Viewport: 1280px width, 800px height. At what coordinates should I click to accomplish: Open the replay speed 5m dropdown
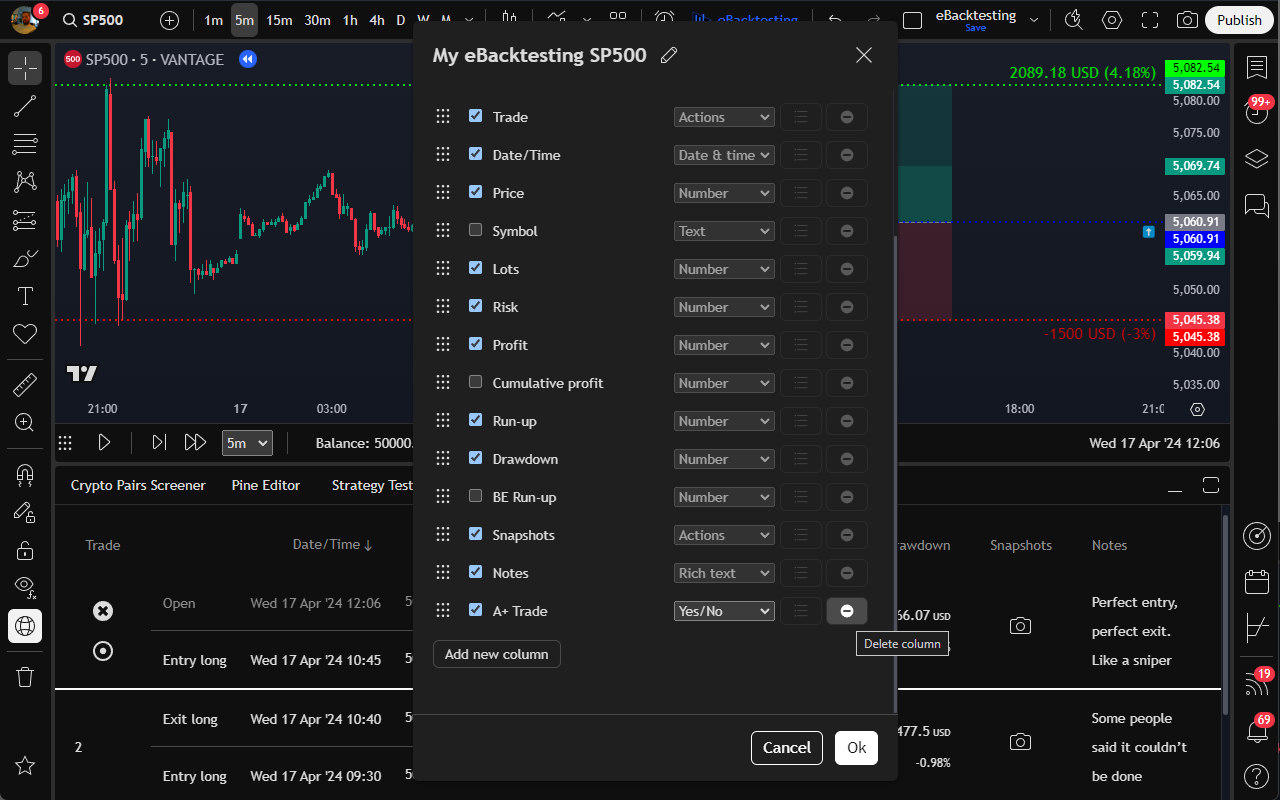(x=247, y=443)
